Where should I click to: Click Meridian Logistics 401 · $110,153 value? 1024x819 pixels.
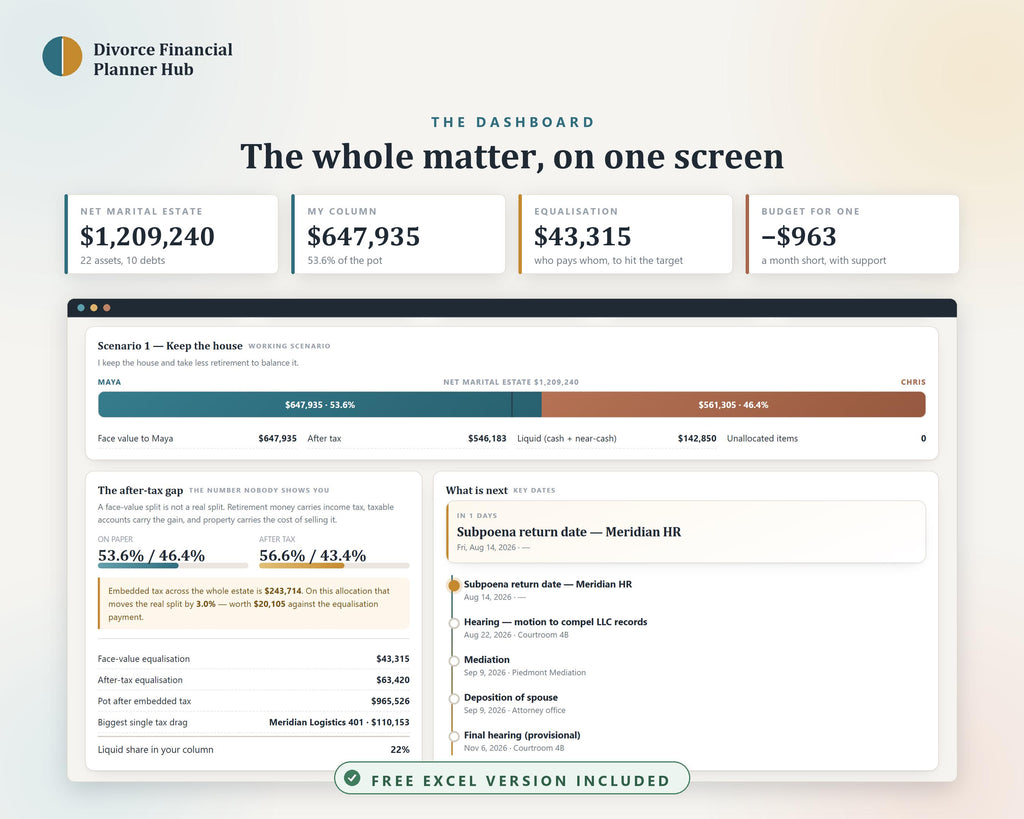(339, 722)
